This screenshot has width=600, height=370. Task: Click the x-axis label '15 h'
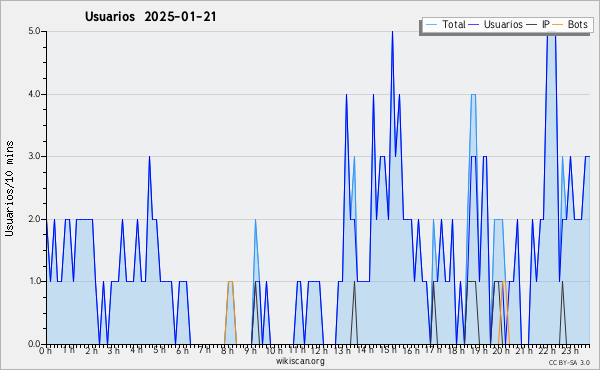388,350
